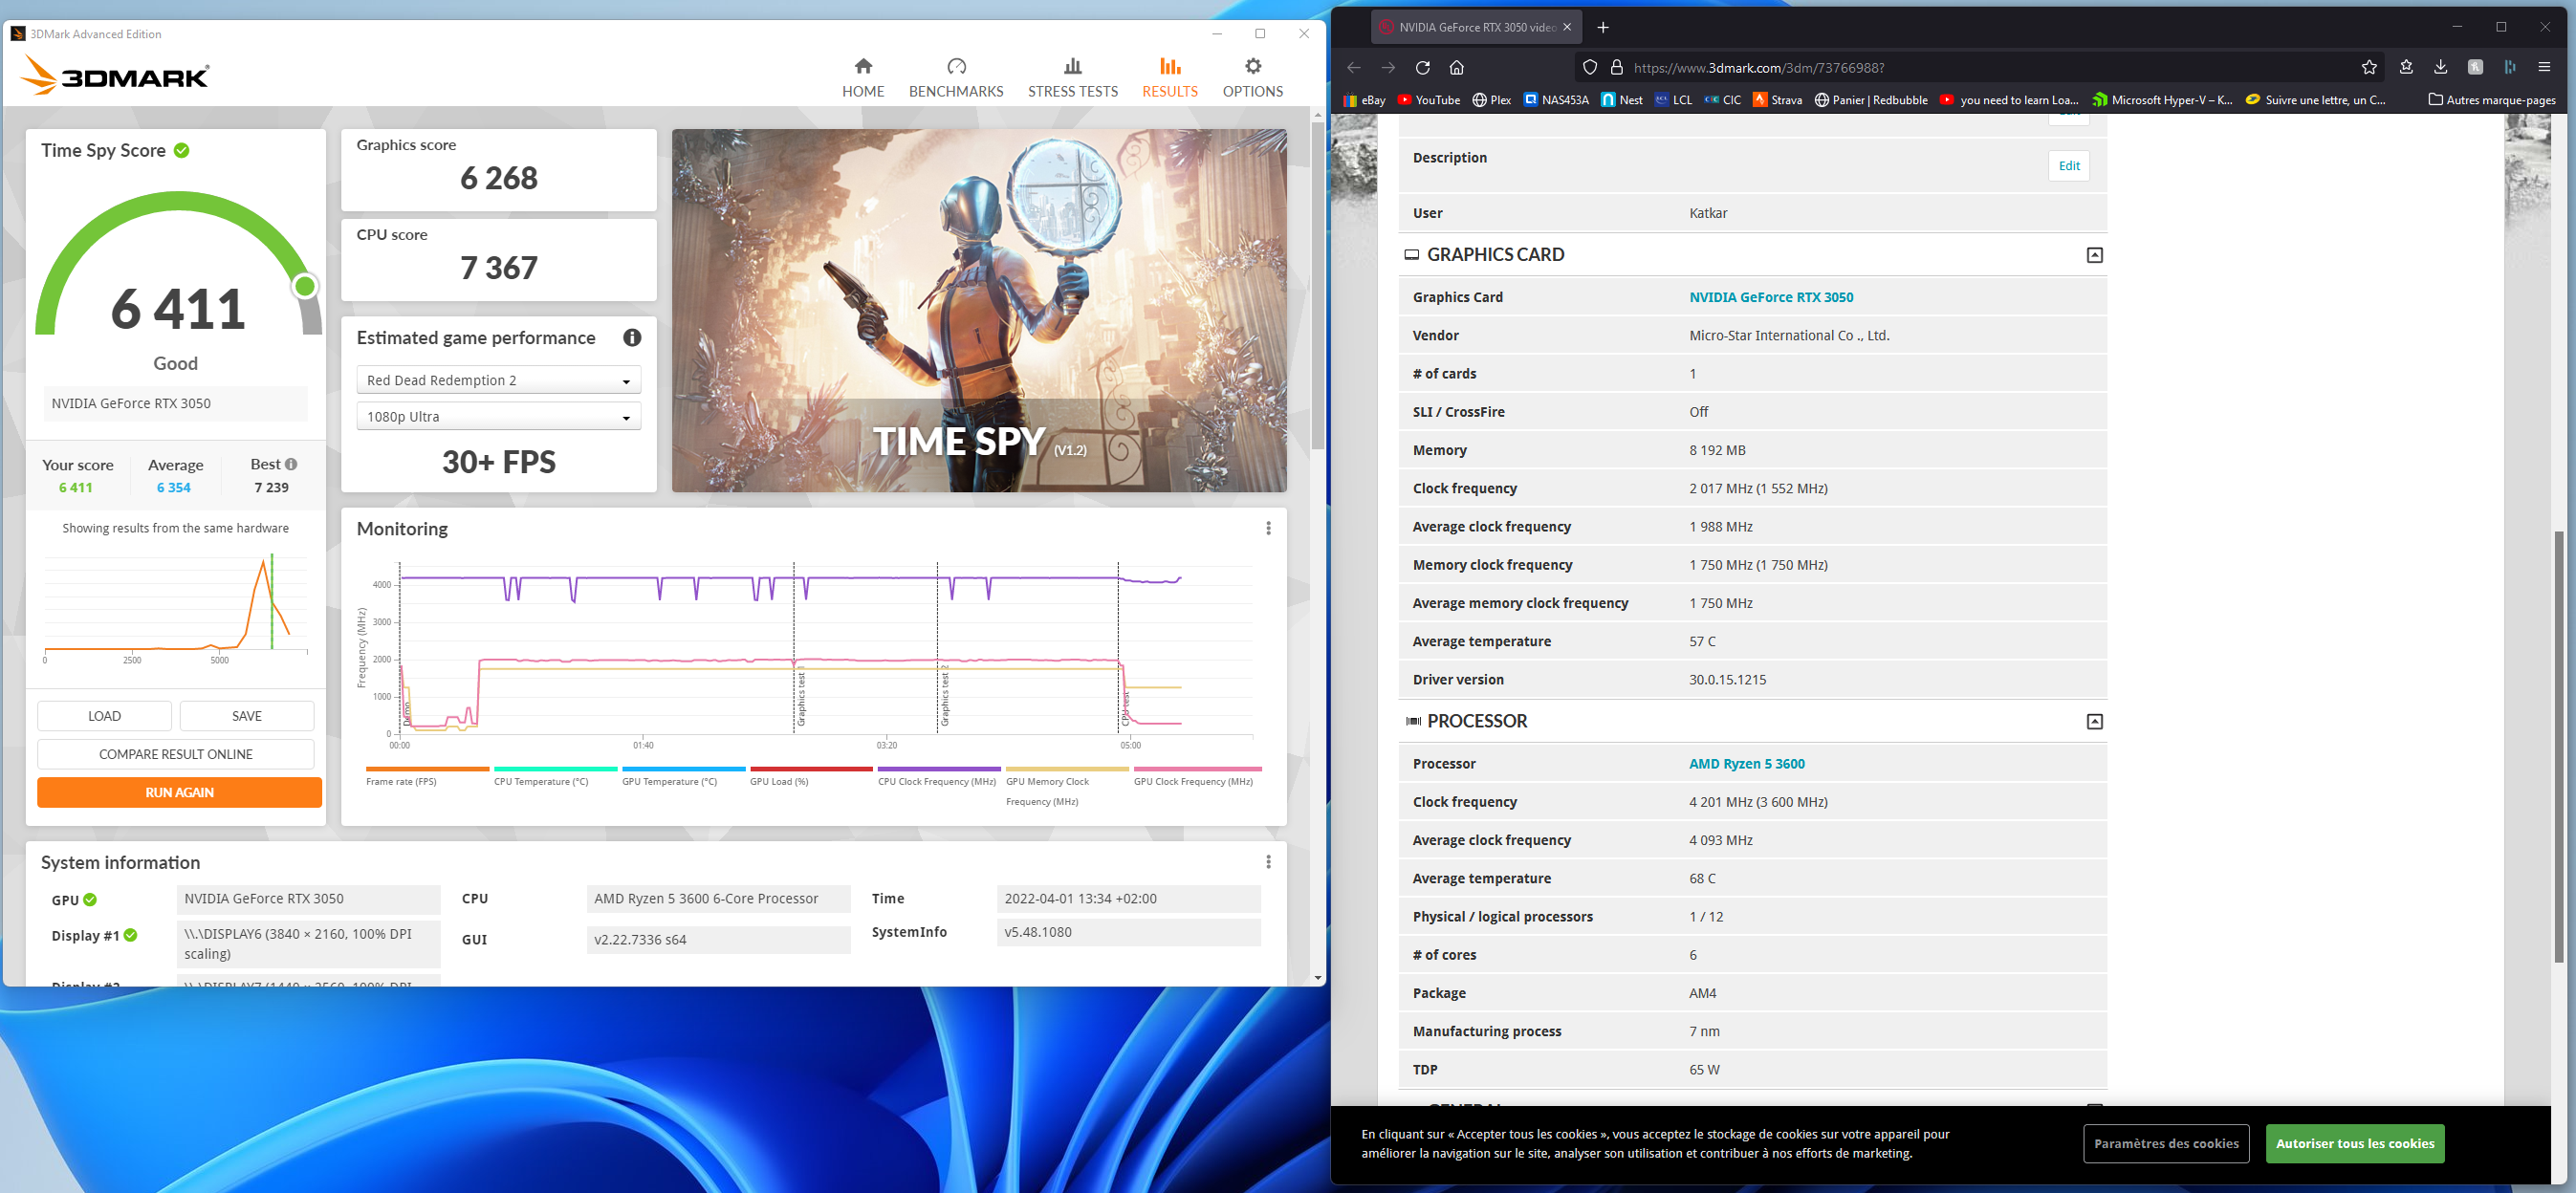Image resolution: width=2576 pixels, height=1193 pixels.
Task: Open a new browser tab
Action: [x=1603, y=27]
